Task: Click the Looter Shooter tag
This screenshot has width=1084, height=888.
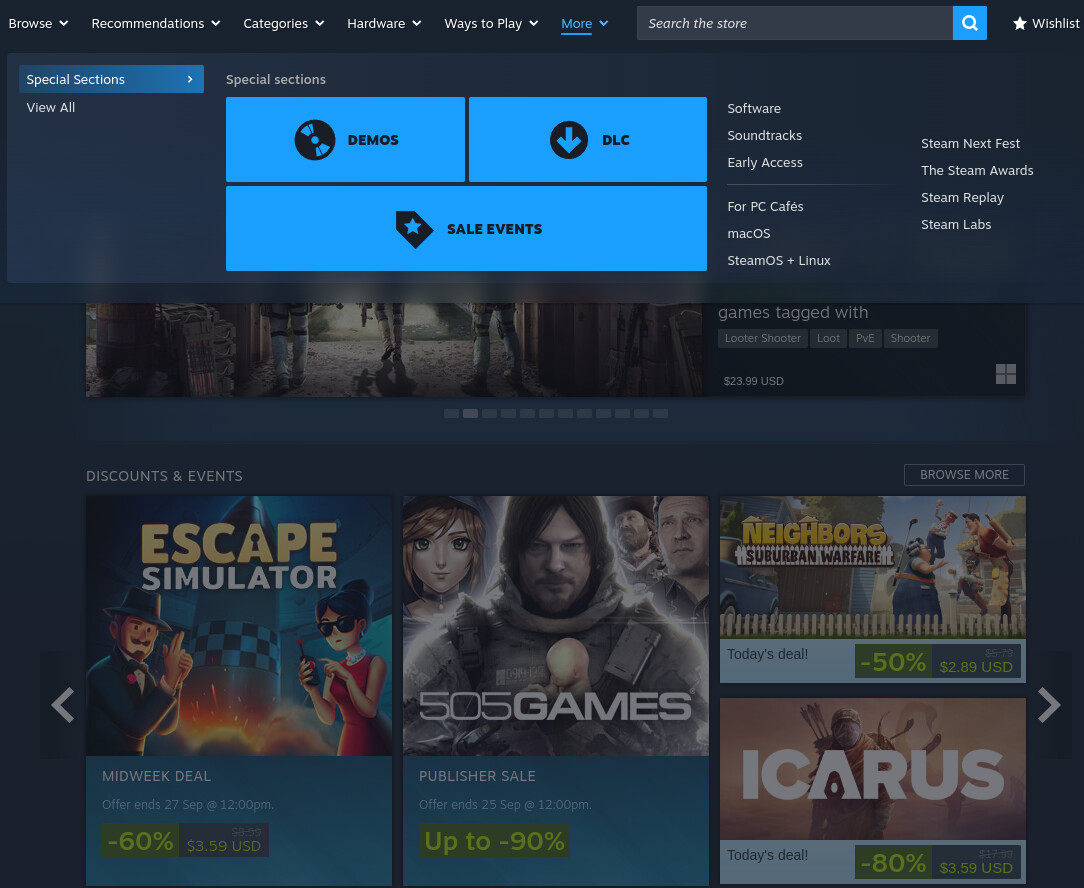Action: pos(762,338)
